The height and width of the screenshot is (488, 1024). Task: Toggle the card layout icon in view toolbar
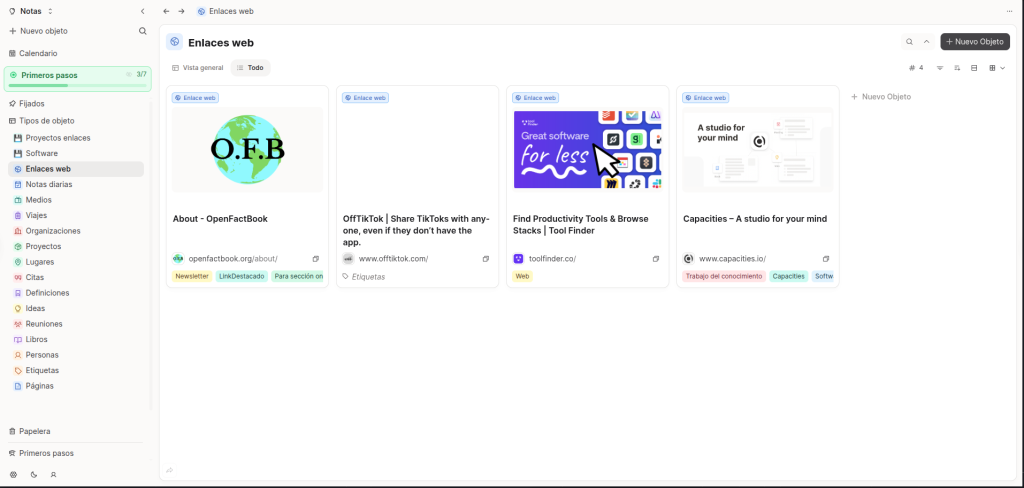[x=974, y=68]
